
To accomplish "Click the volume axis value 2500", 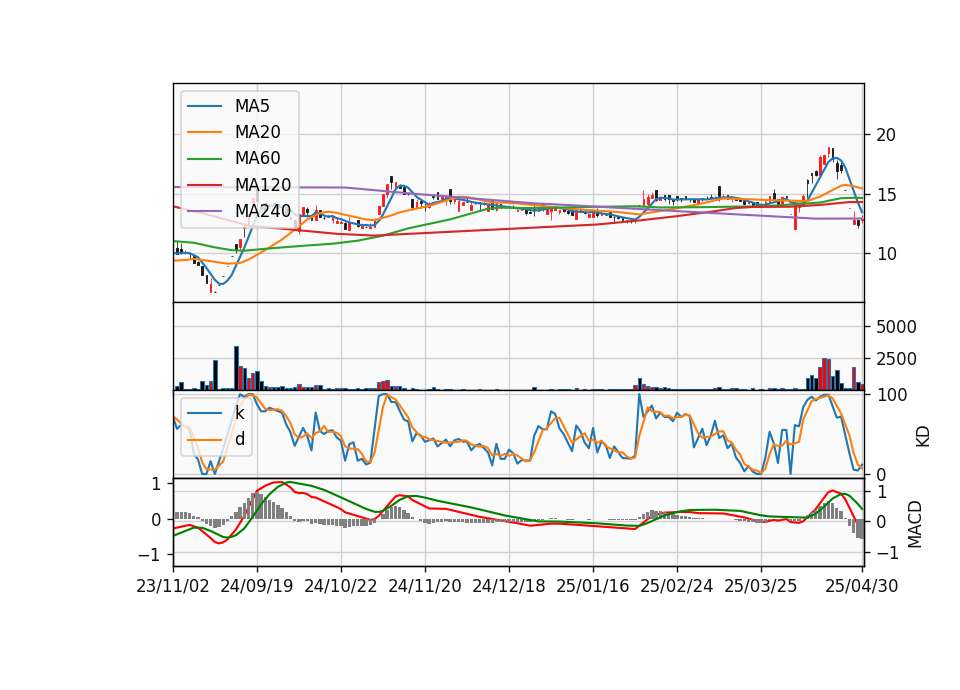I will click(896, 359).
